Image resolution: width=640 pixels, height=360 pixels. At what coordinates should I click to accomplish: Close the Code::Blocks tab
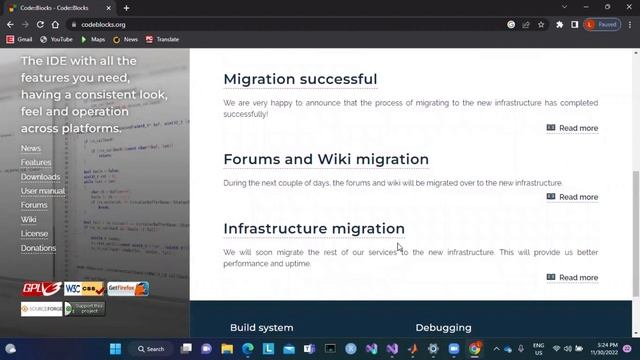coord(109,8)
